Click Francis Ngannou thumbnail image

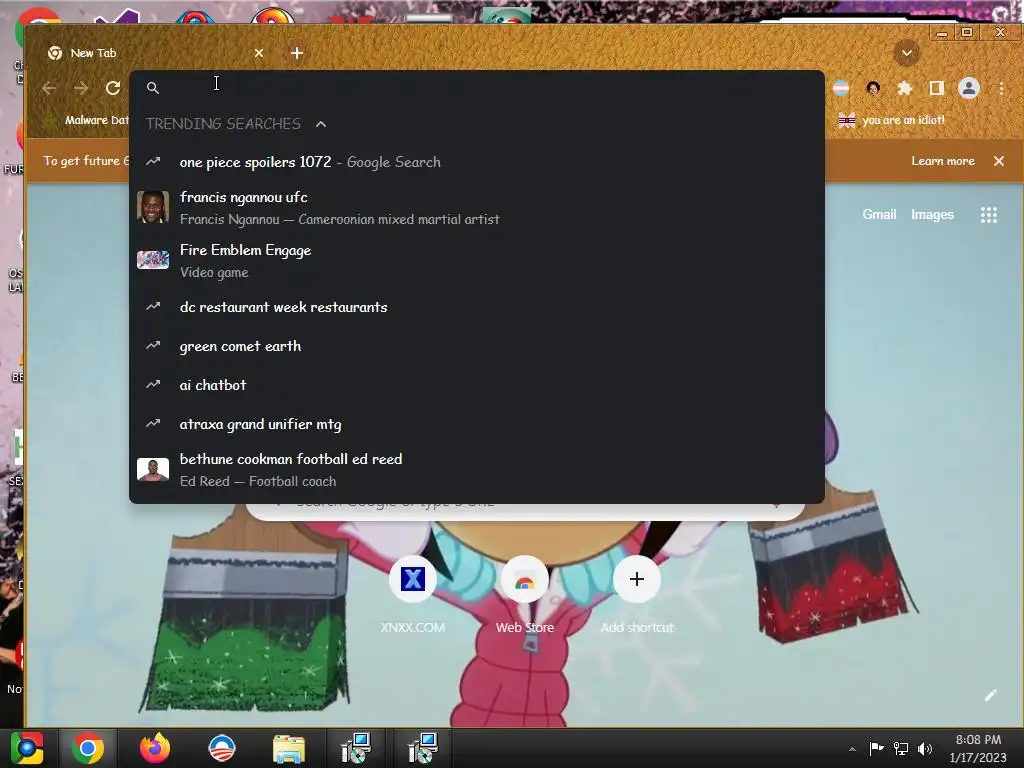pyautogui.click(x=153, y=207)
